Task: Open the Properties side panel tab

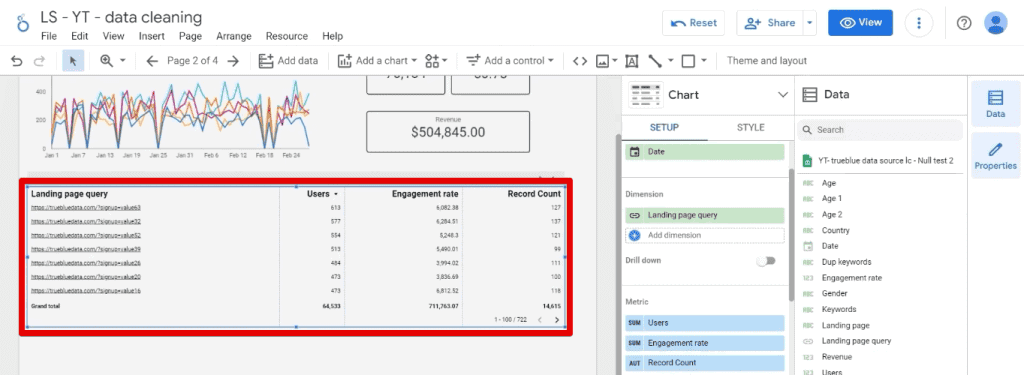Action: coord(995,155)
